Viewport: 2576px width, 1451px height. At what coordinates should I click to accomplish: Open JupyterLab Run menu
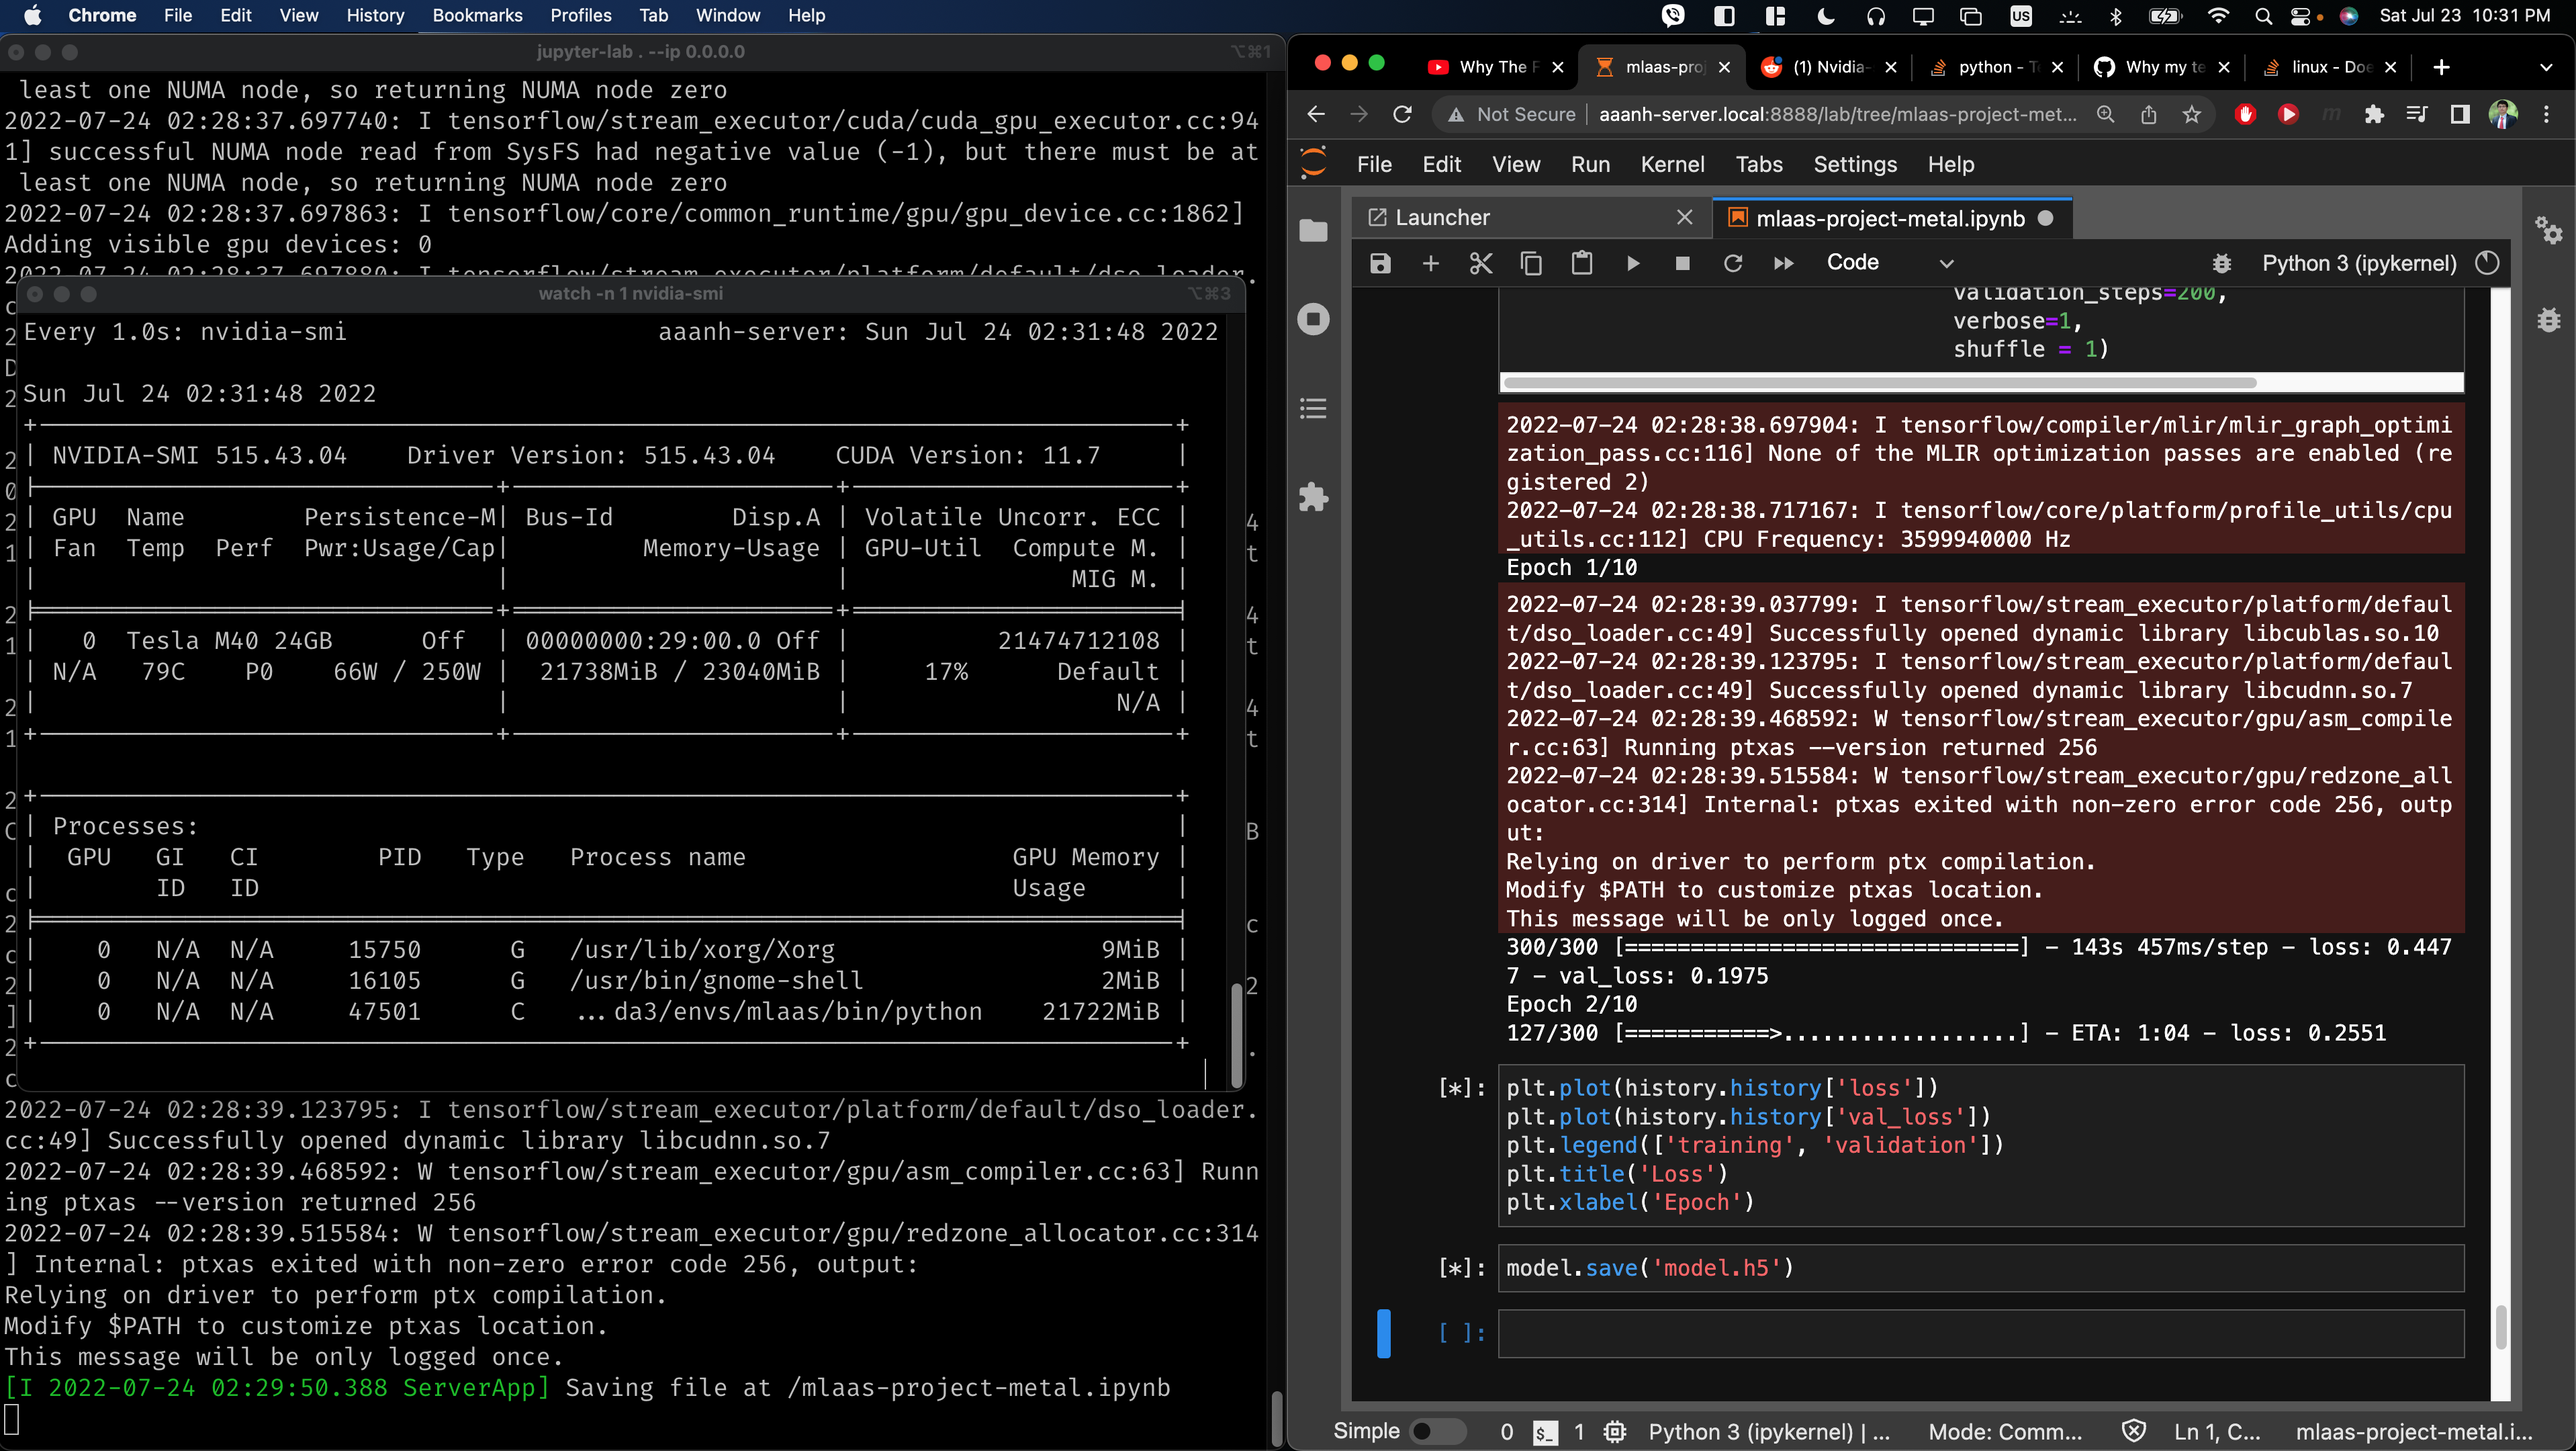(1590, 165)
